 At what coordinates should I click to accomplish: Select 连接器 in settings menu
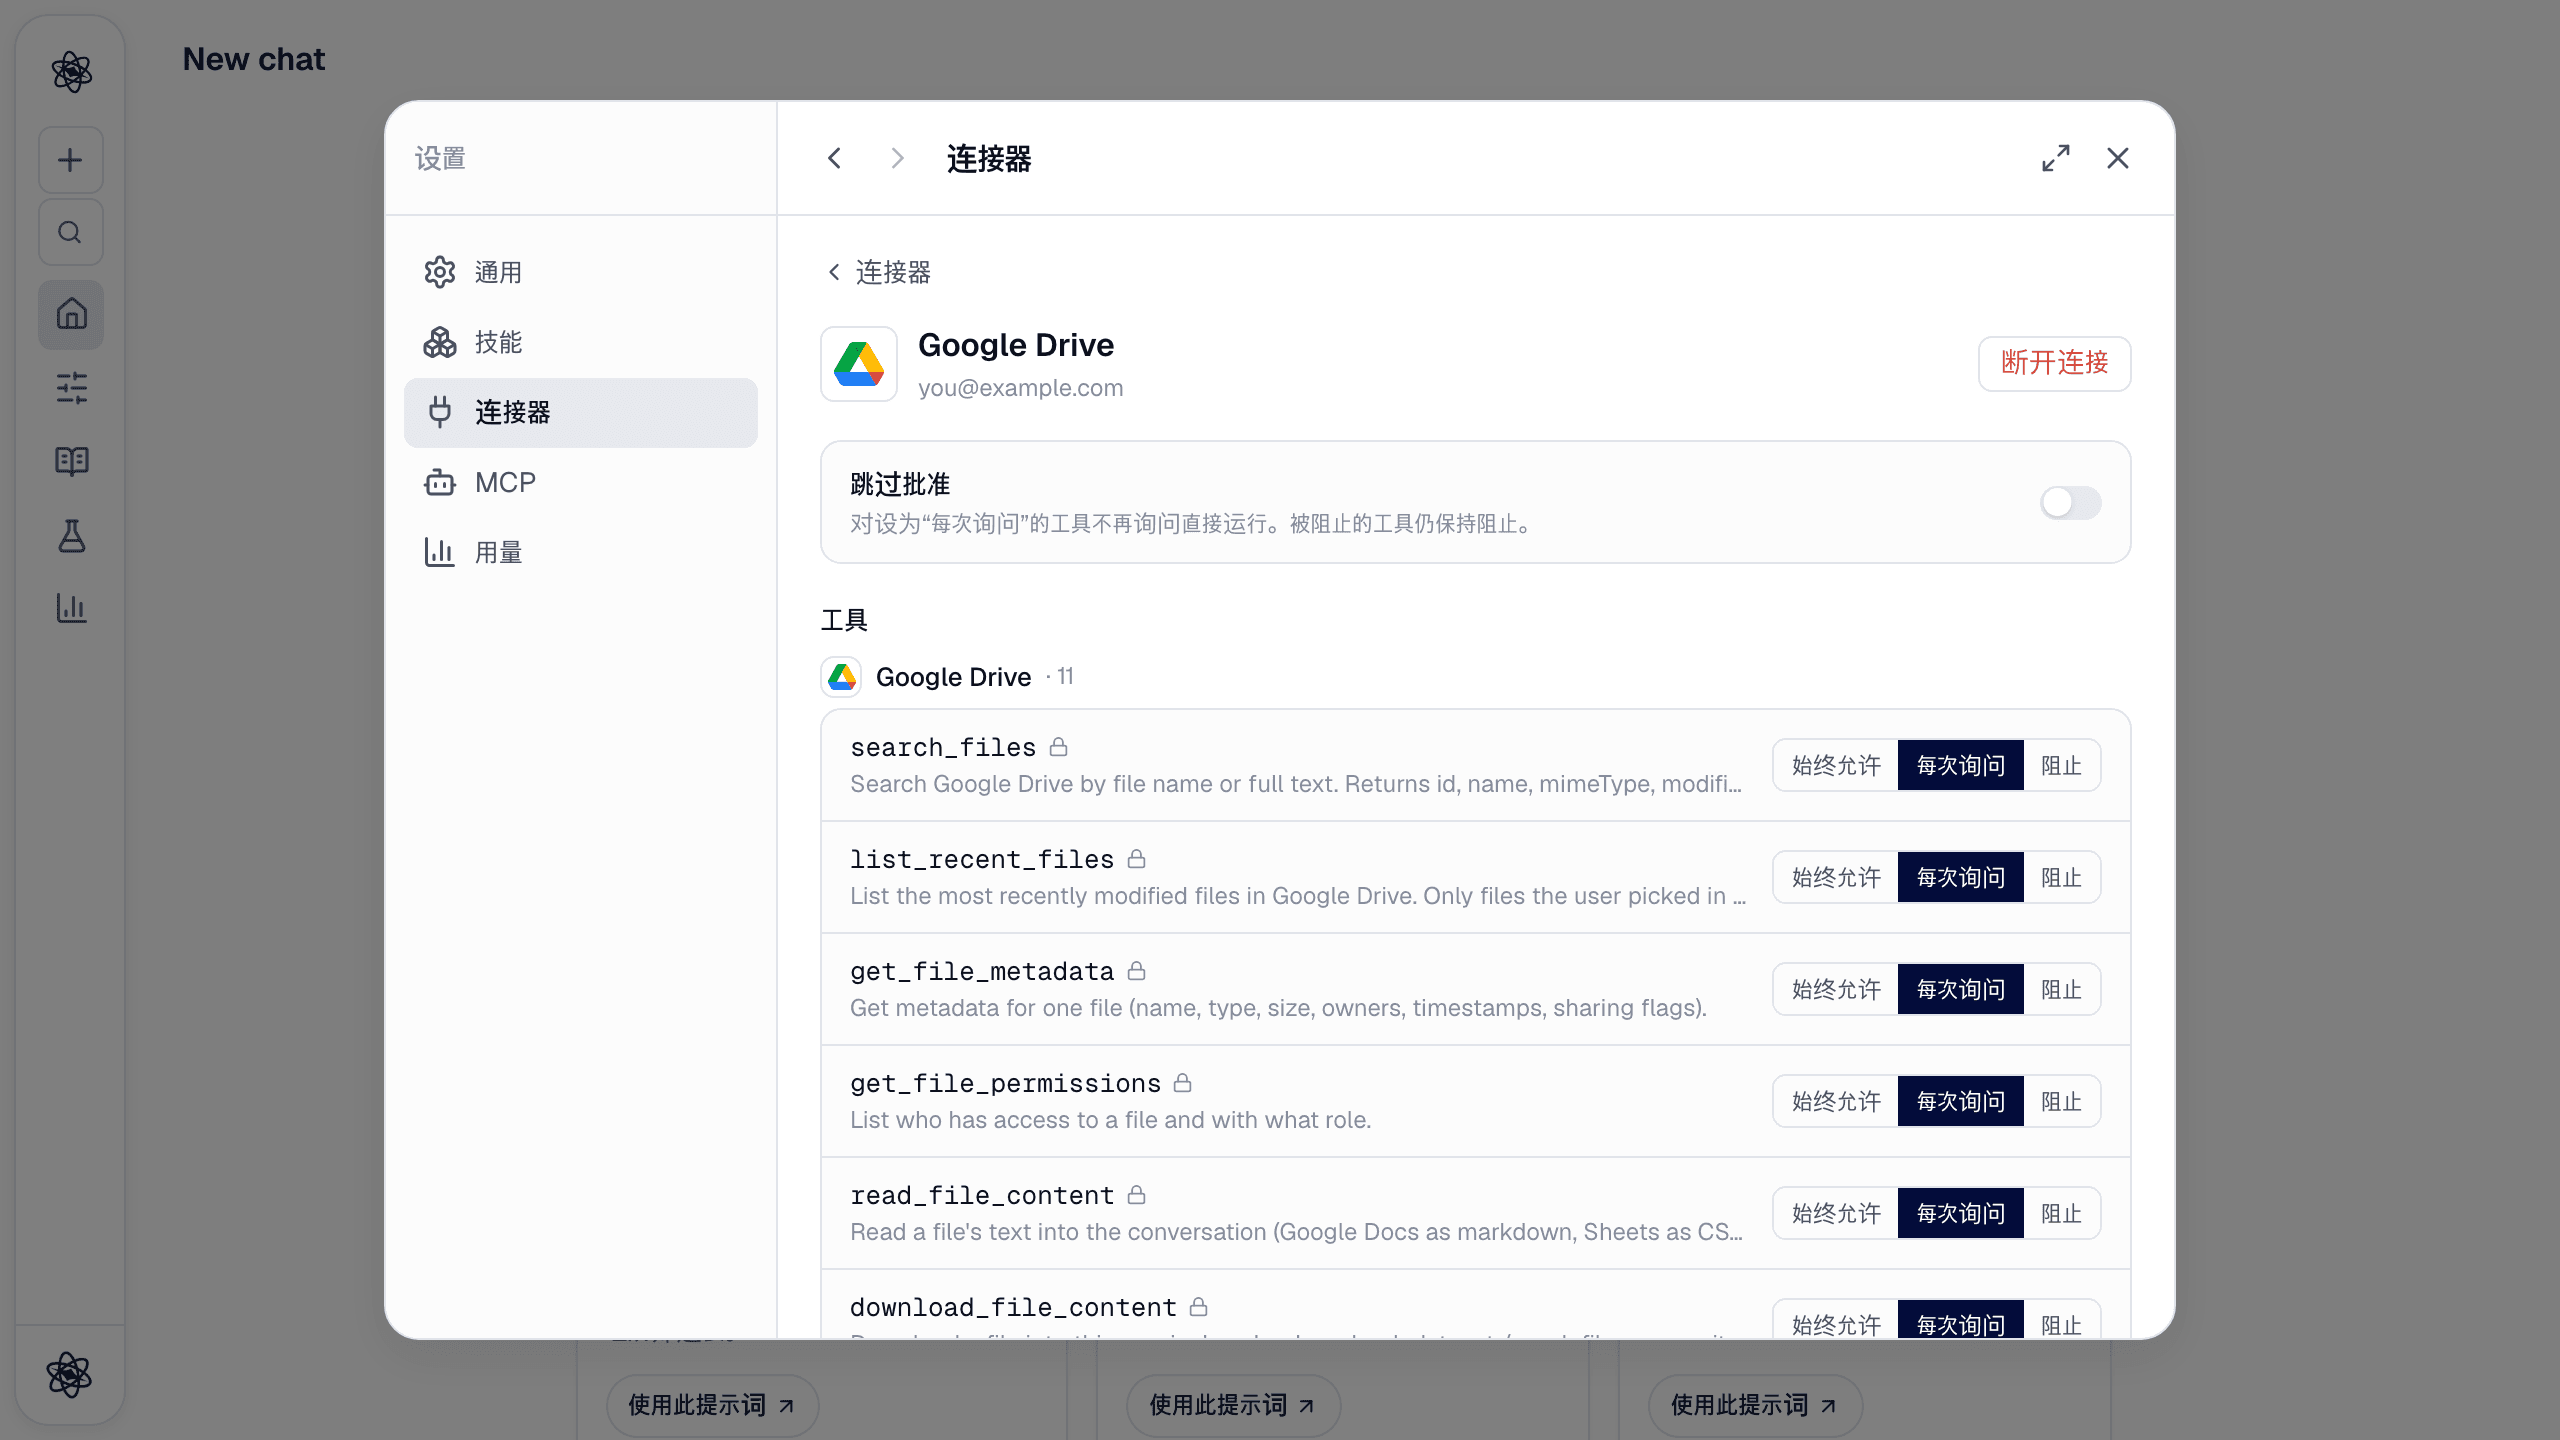[581, 412]
